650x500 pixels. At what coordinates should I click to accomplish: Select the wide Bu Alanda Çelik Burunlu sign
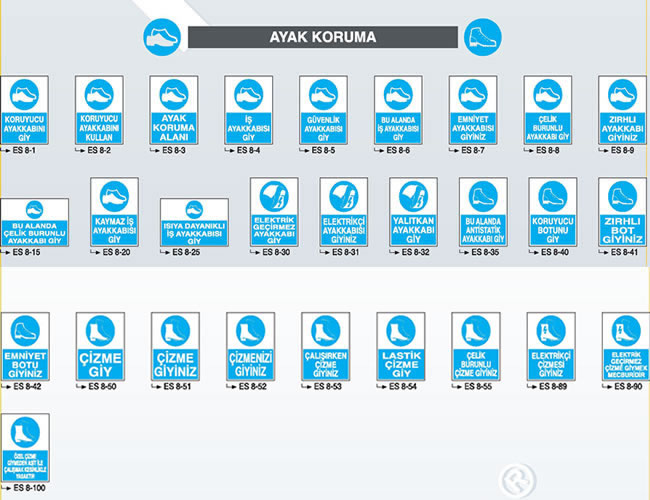(x=34, y=222)
